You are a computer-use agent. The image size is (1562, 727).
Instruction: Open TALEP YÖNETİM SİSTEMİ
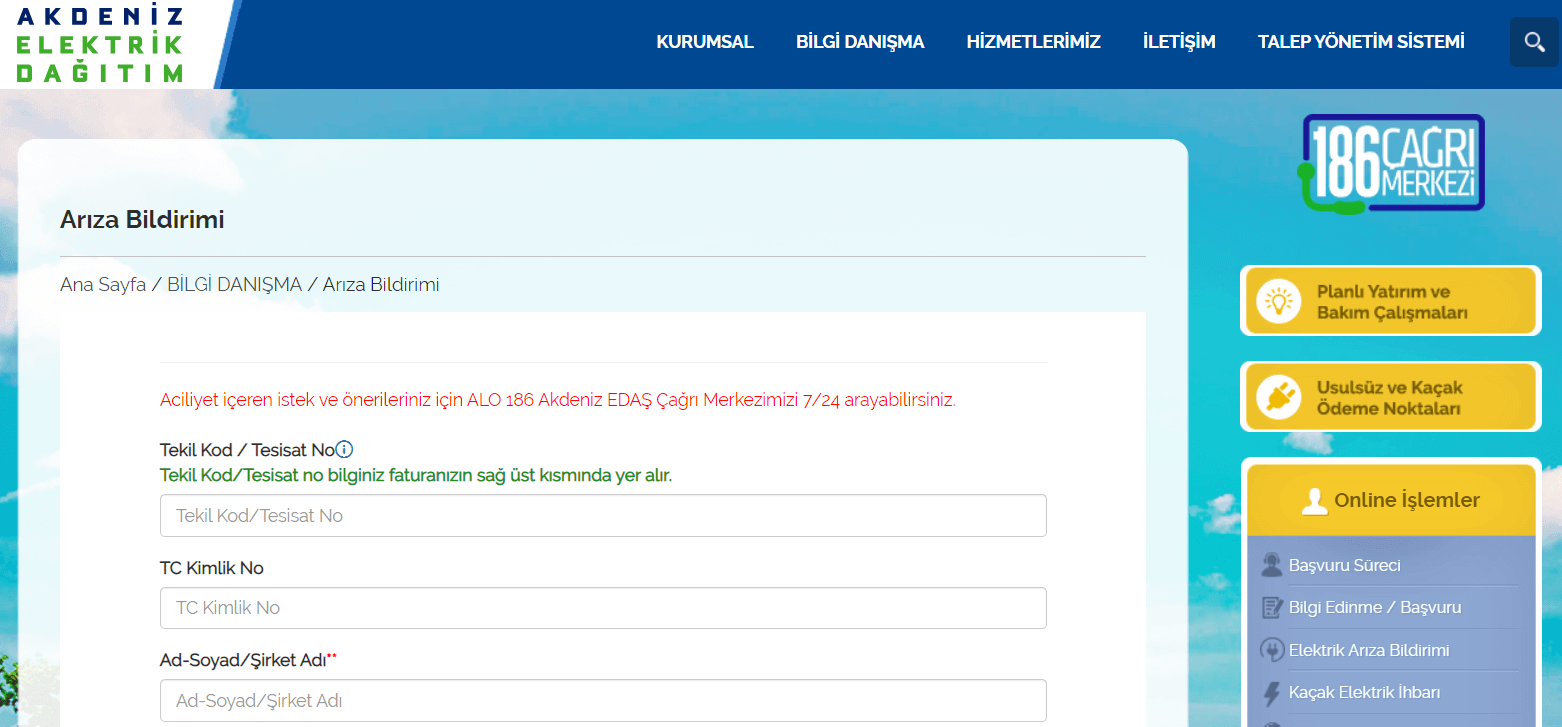pos(1361,41)
